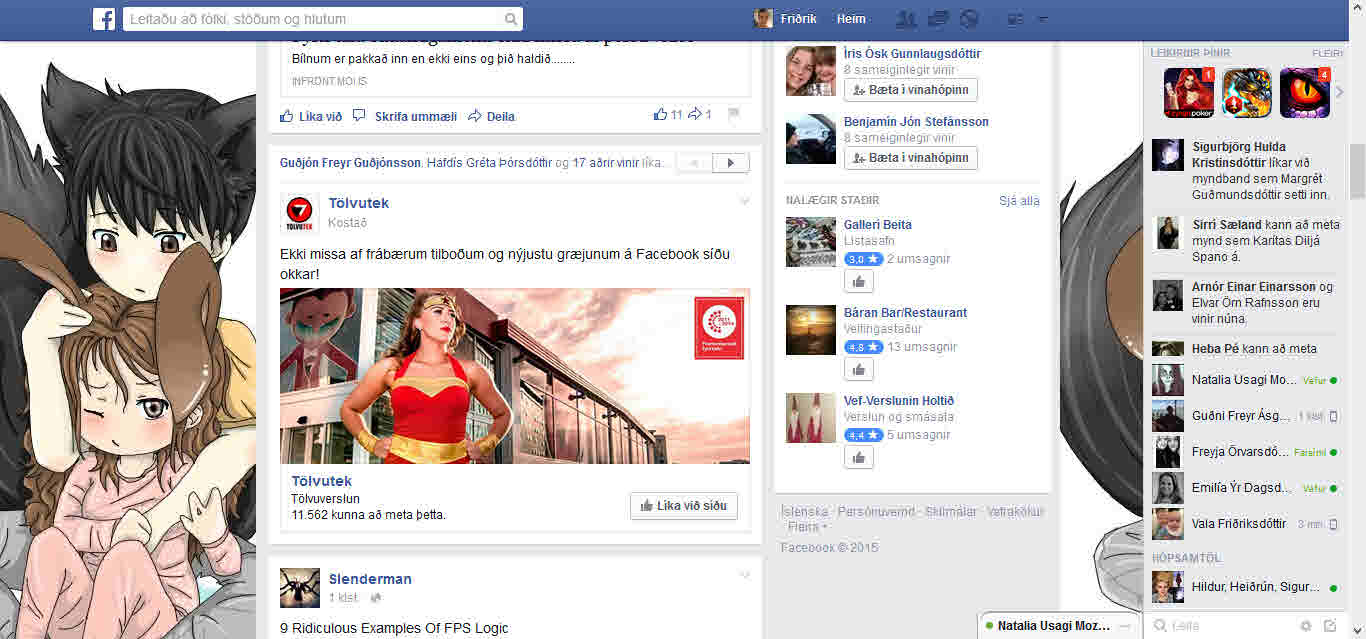Like the INFRONT post with Líka við
1366x639 pixels.
312,116
